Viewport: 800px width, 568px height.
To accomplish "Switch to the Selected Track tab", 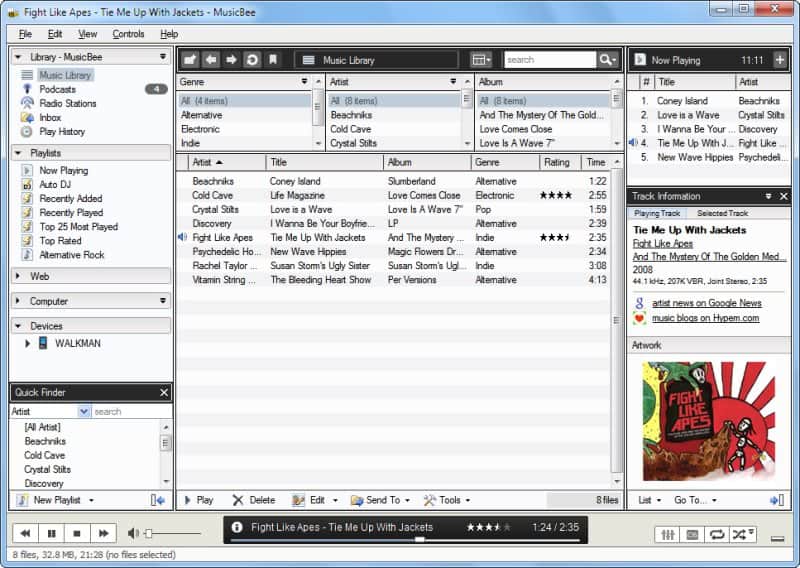I will [x=723, y=214].
